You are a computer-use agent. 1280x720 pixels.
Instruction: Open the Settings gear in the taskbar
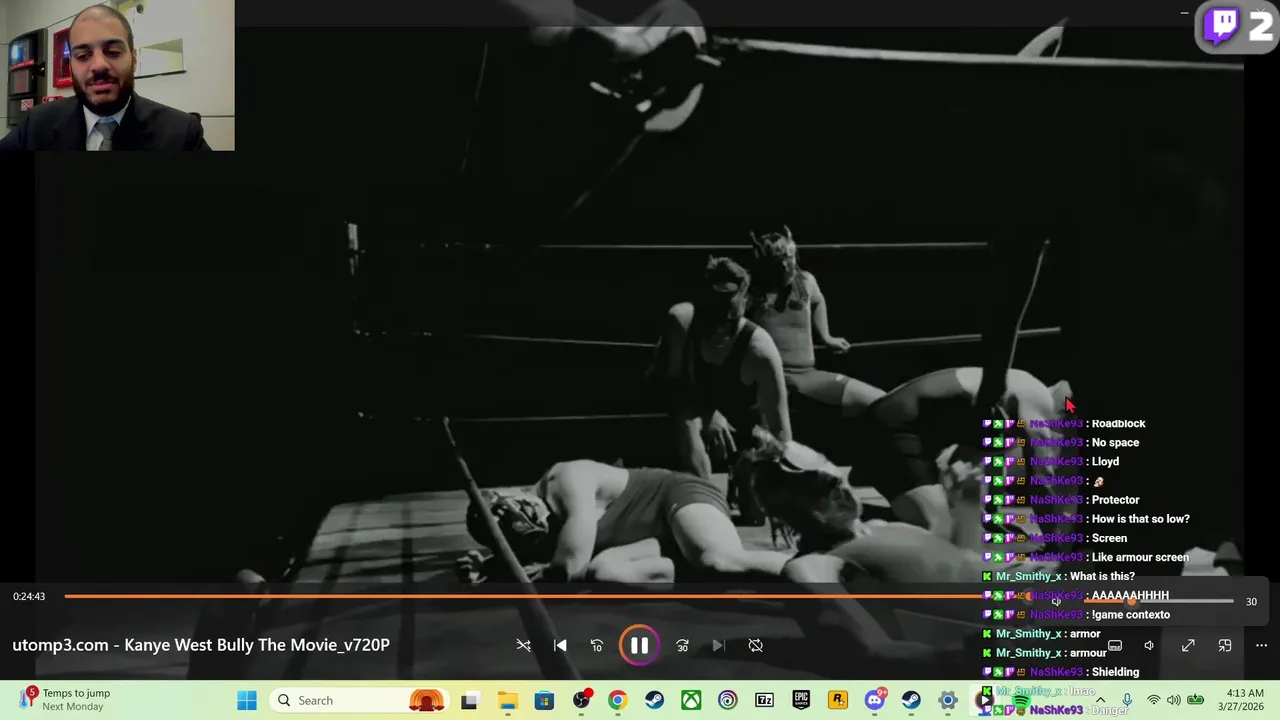948,700
